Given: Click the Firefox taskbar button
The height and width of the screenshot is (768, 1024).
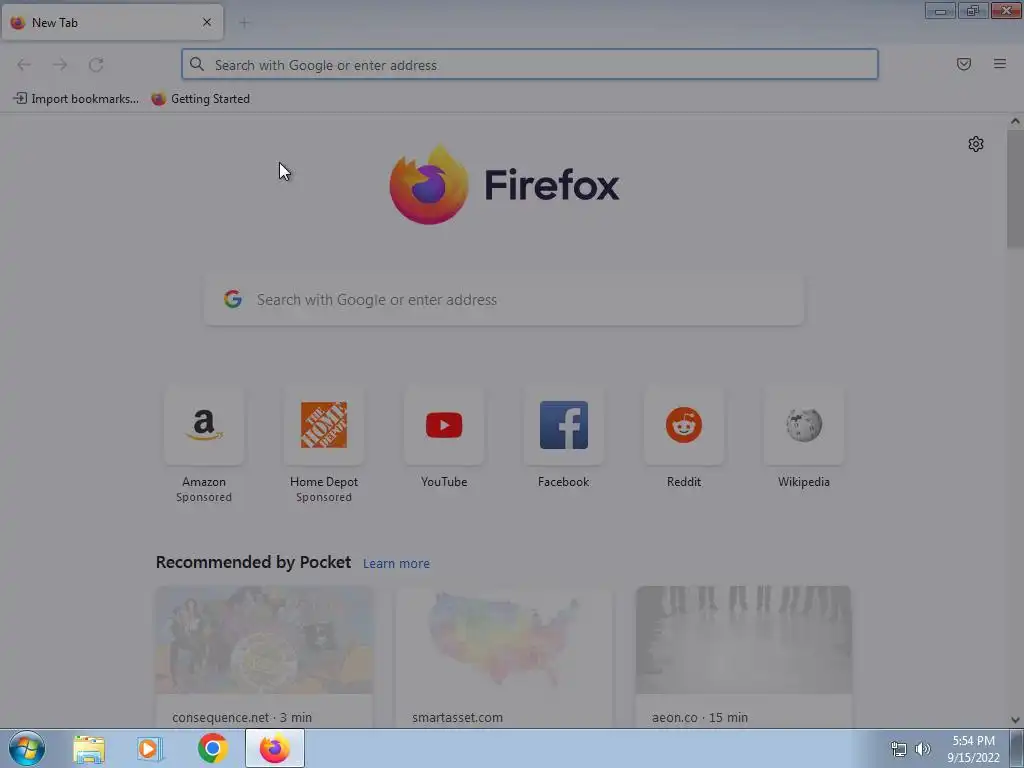Looking at the screenshot, I should [275, 748].
